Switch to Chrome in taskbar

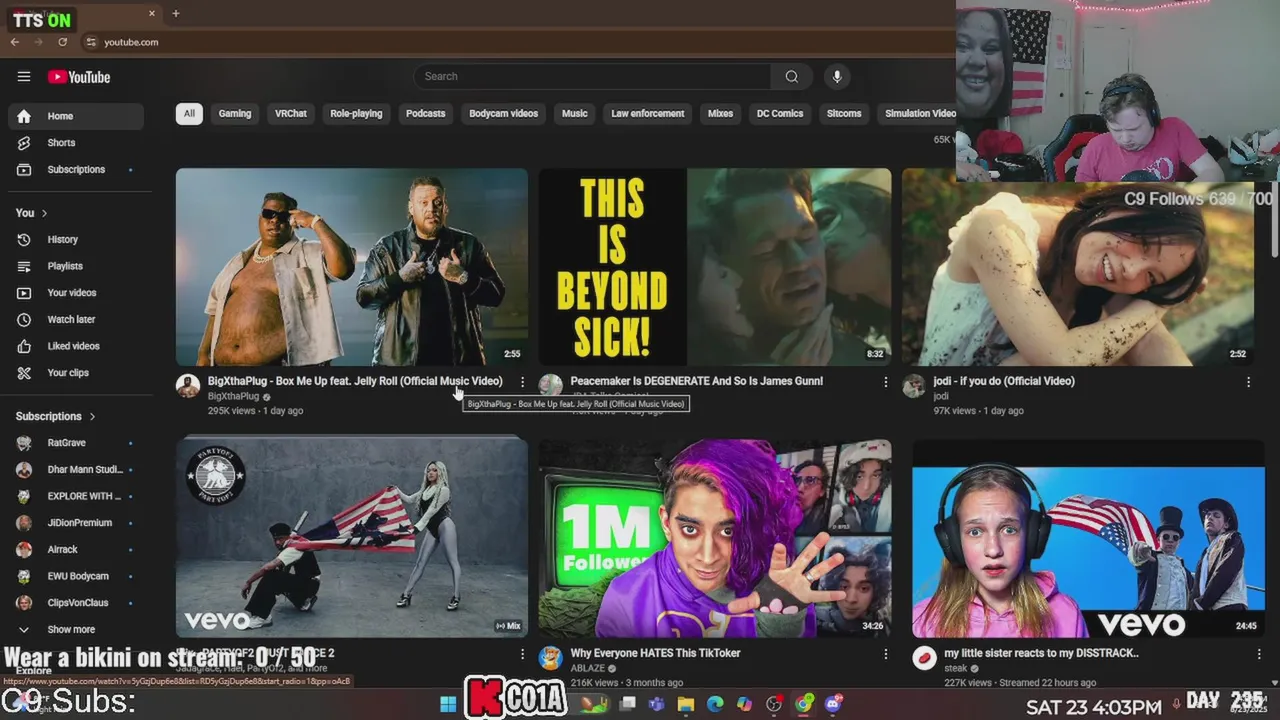tap(804, 704)
